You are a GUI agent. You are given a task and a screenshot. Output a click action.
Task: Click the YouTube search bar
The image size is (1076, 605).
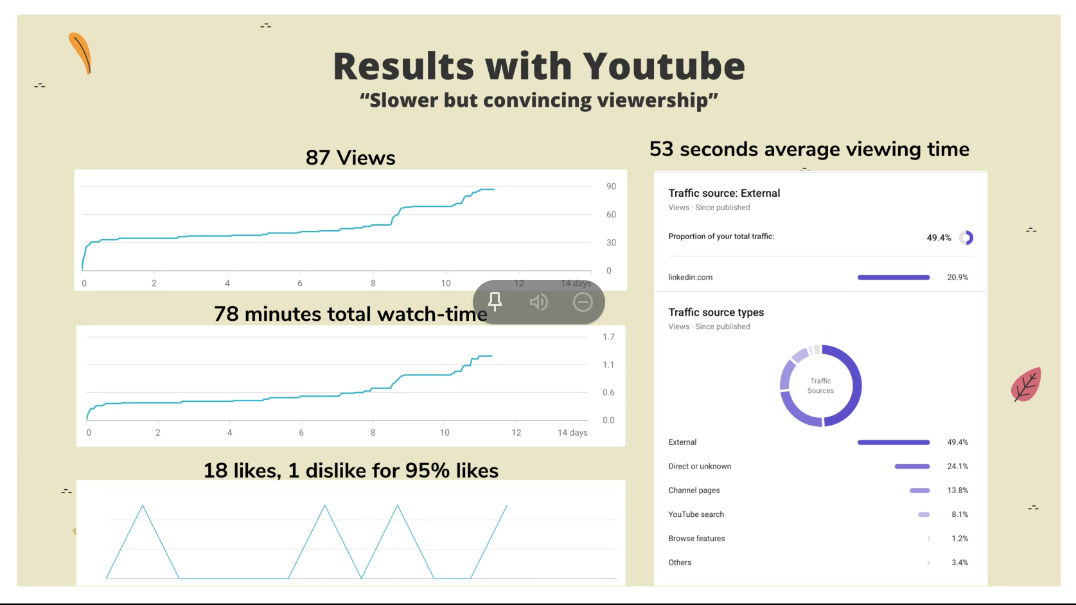tap(924, 514)
